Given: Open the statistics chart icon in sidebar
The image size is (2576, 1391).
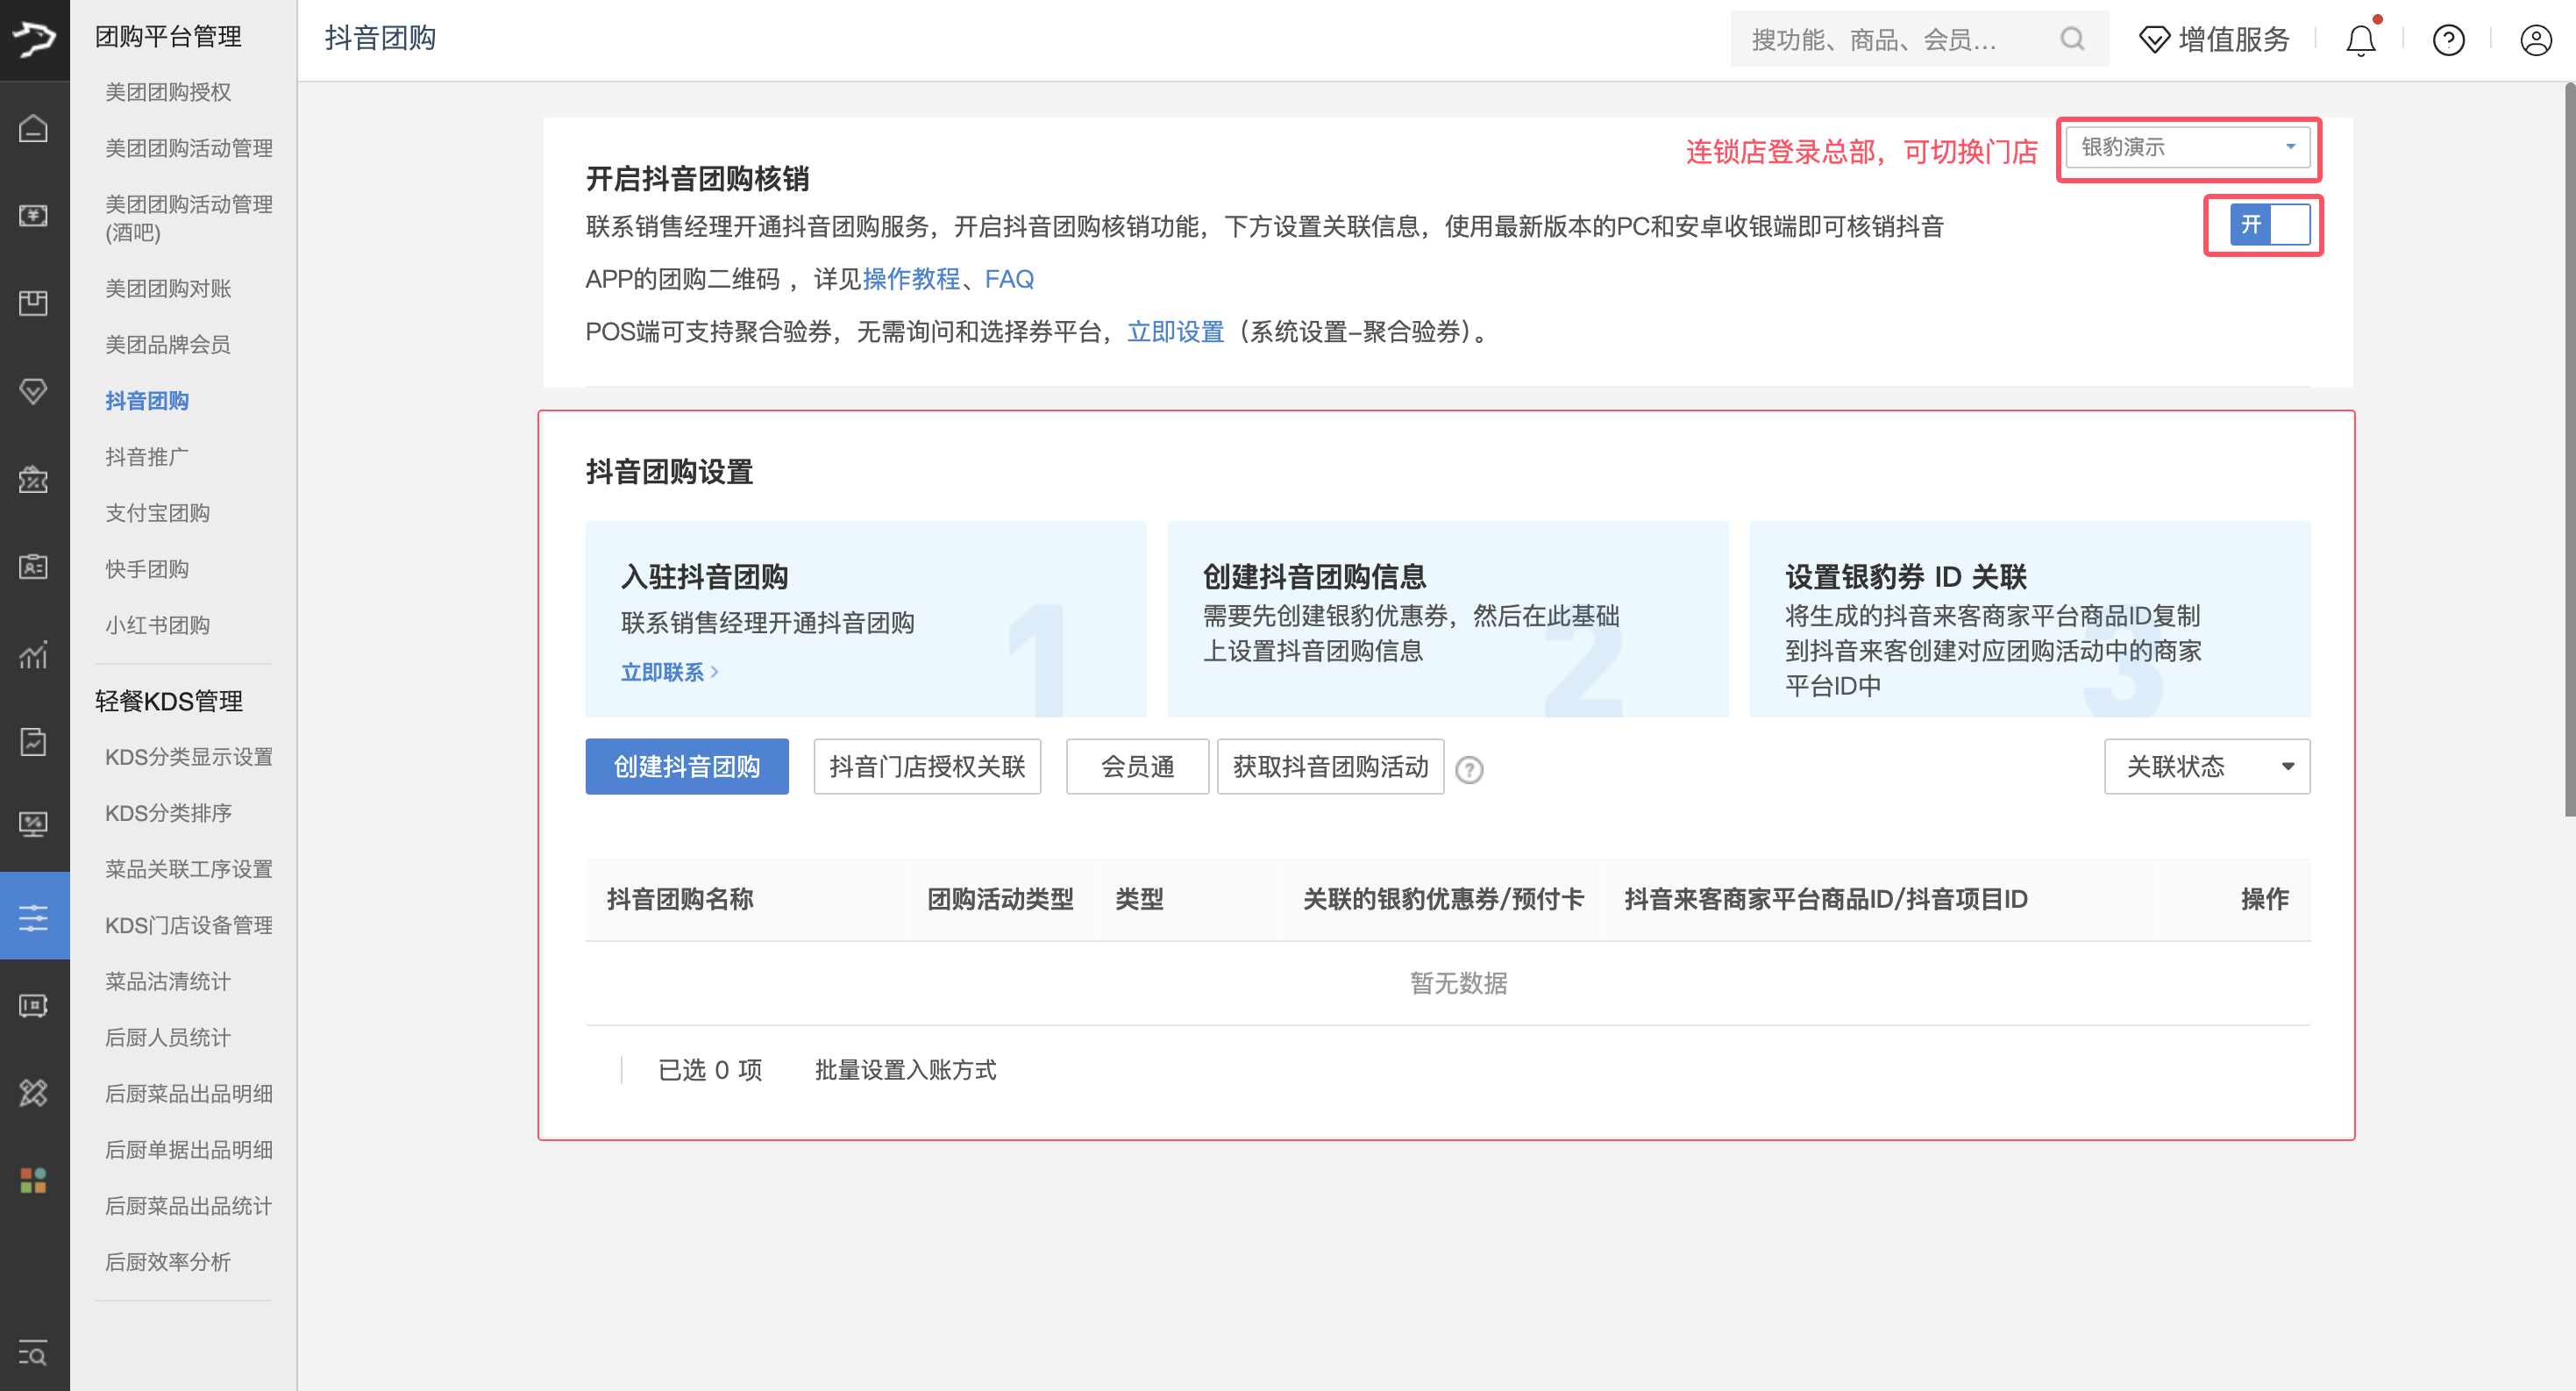Looking at the screenshot, I should point(34,656).
